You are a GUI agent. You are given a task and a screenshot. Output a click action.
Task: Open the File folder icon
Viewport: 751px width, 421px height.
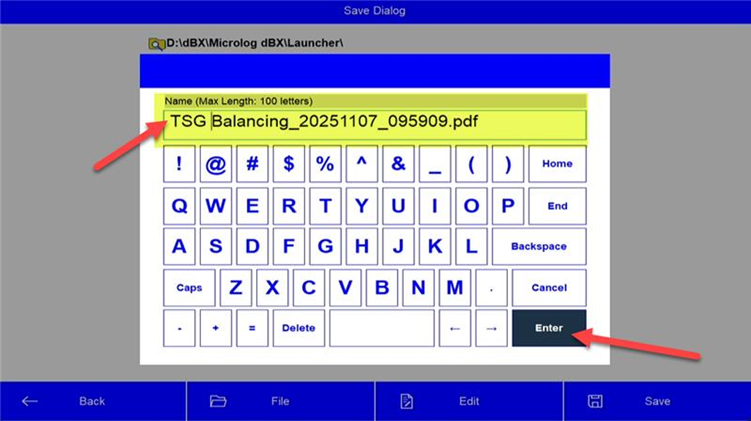click(218, 401)
